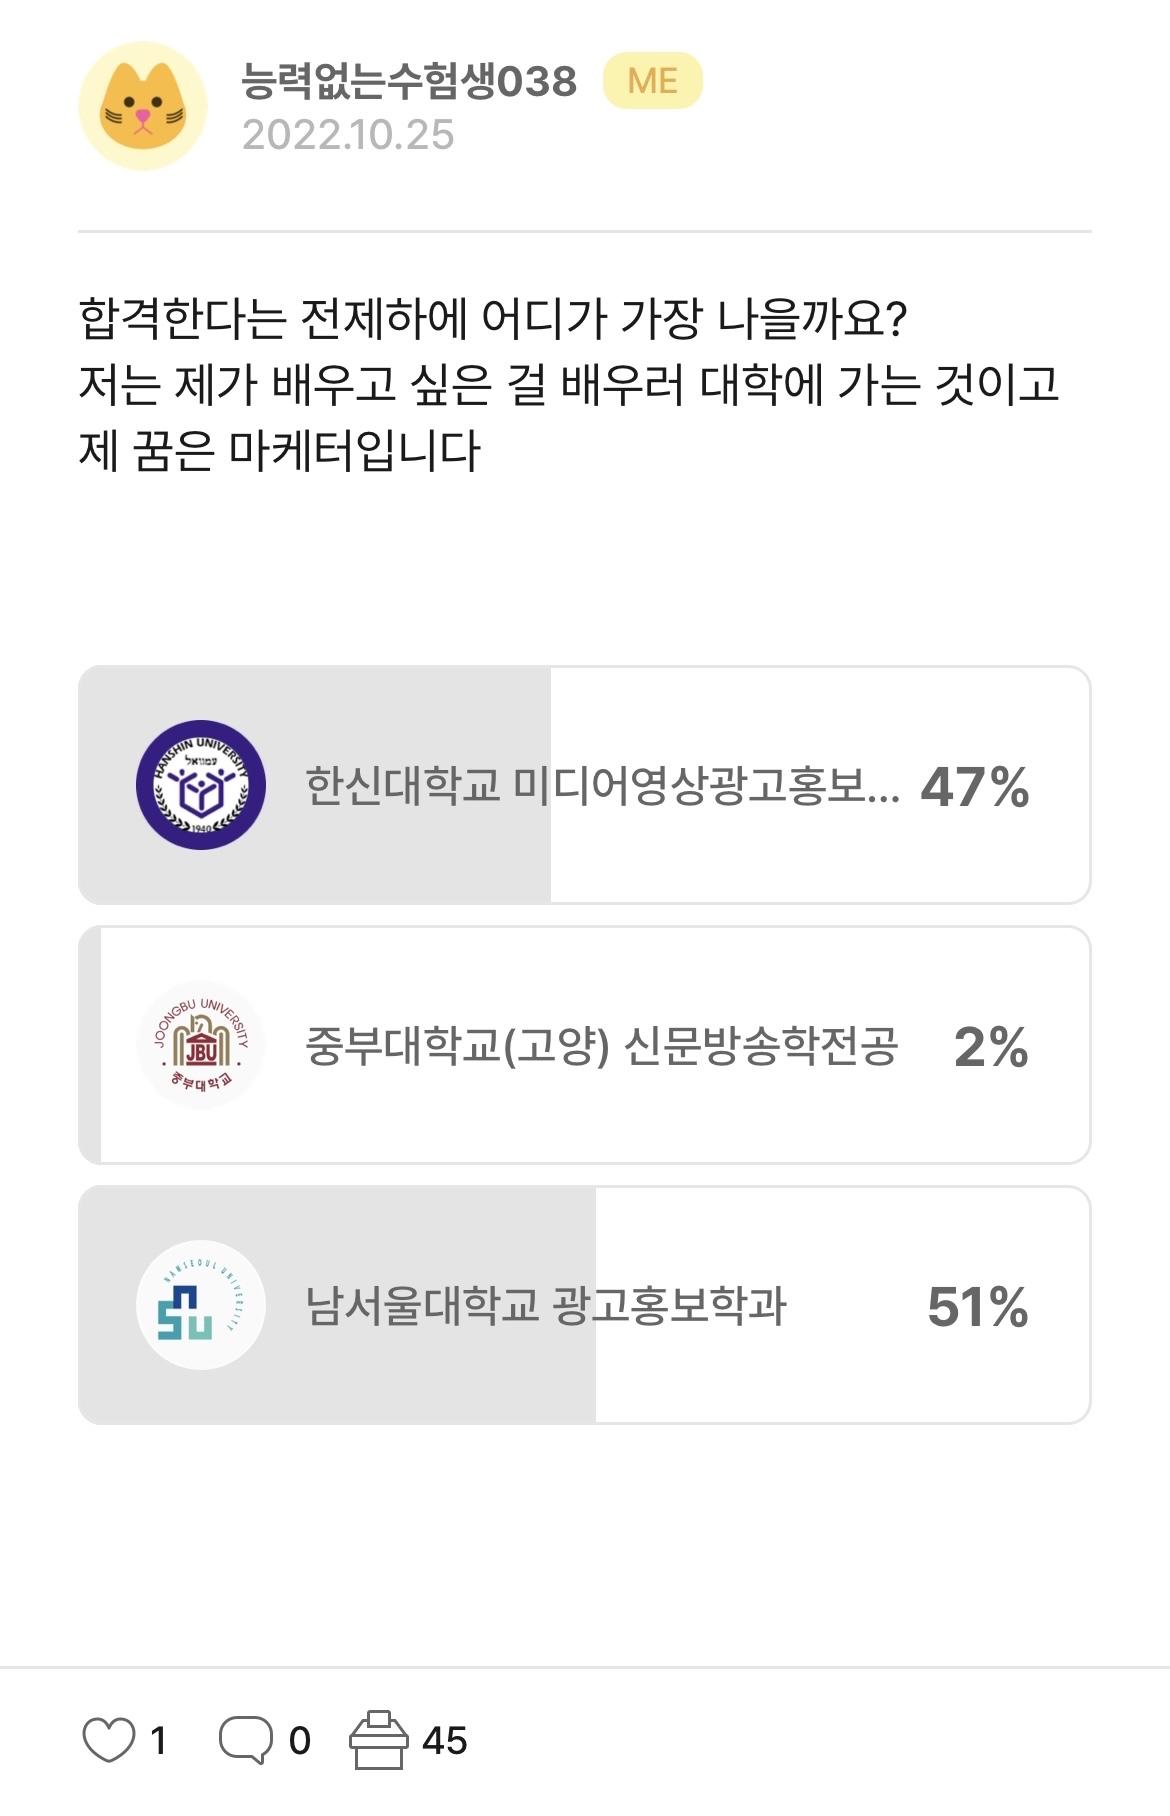Click the 47% result figure

click(974, 787)
